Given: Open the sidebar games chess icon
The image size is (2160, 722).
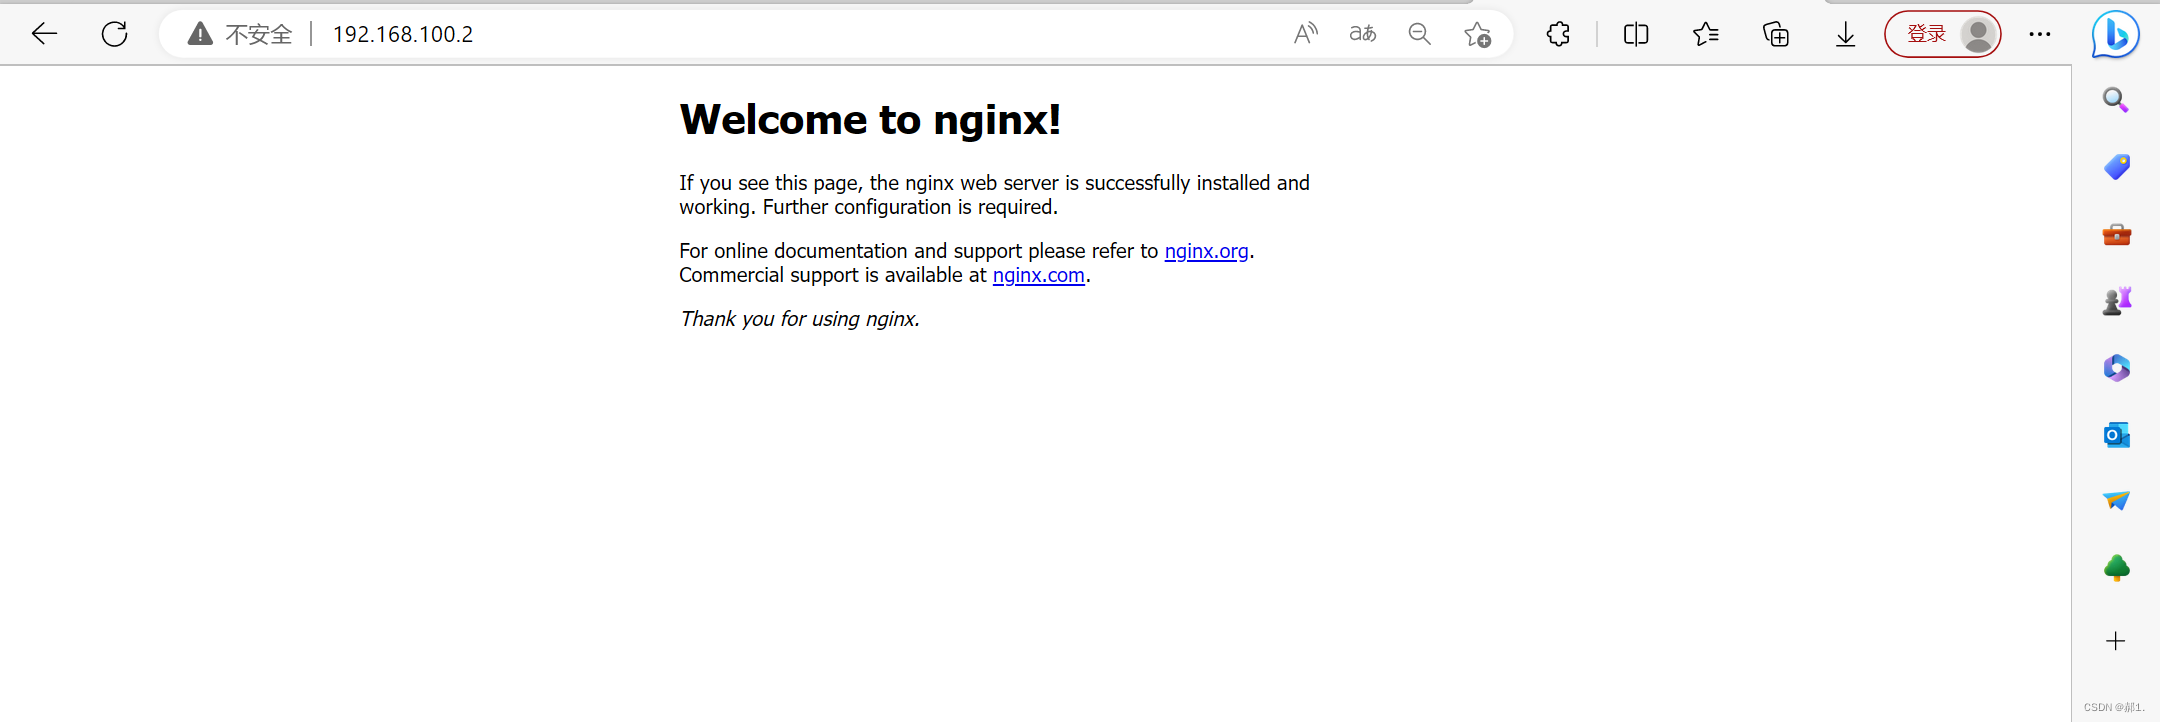Looking at the screenshot, I should point(2116,301).
